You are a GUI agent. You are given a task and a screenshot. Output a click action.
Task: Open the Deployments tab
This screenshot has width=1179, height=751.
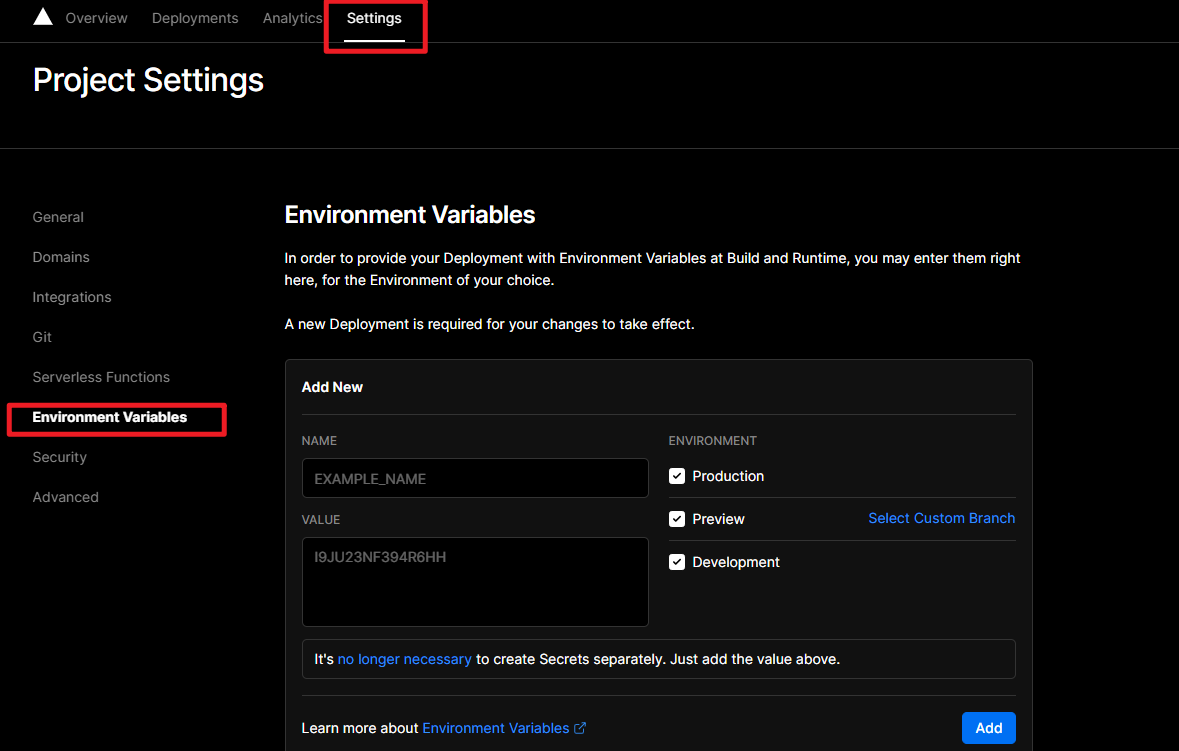coord(195,18)
